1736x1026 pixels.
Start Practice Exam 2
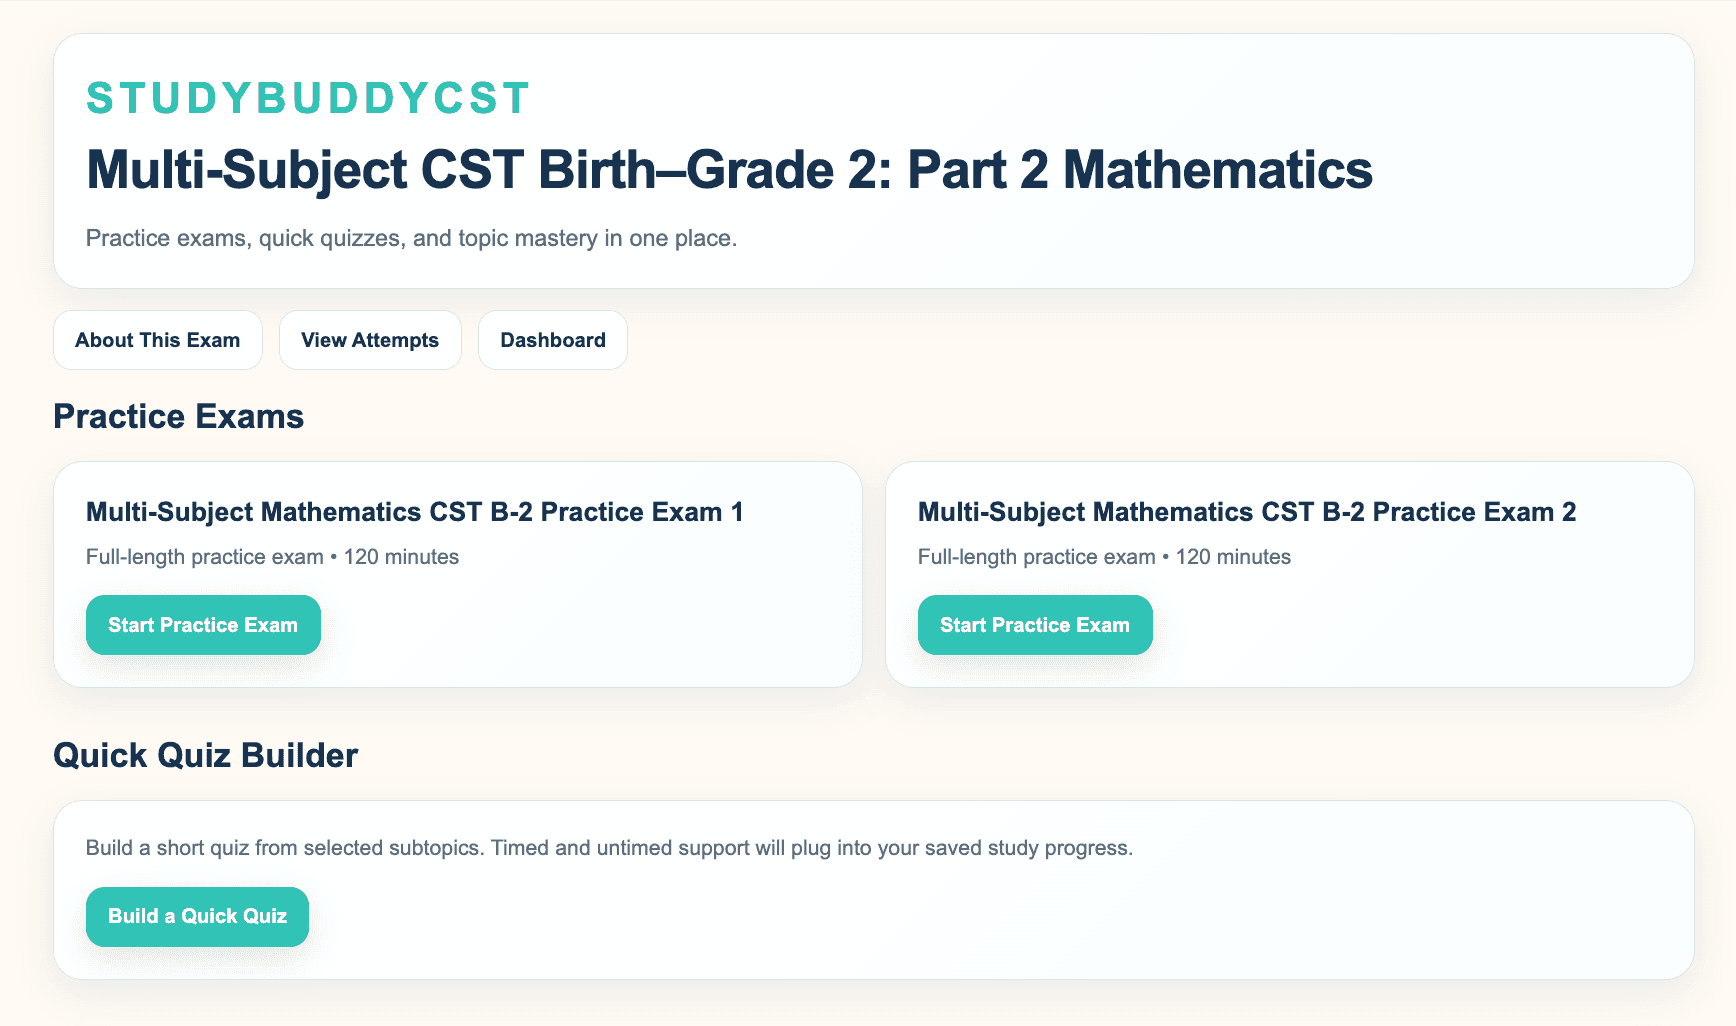(x=1034, y=625)
